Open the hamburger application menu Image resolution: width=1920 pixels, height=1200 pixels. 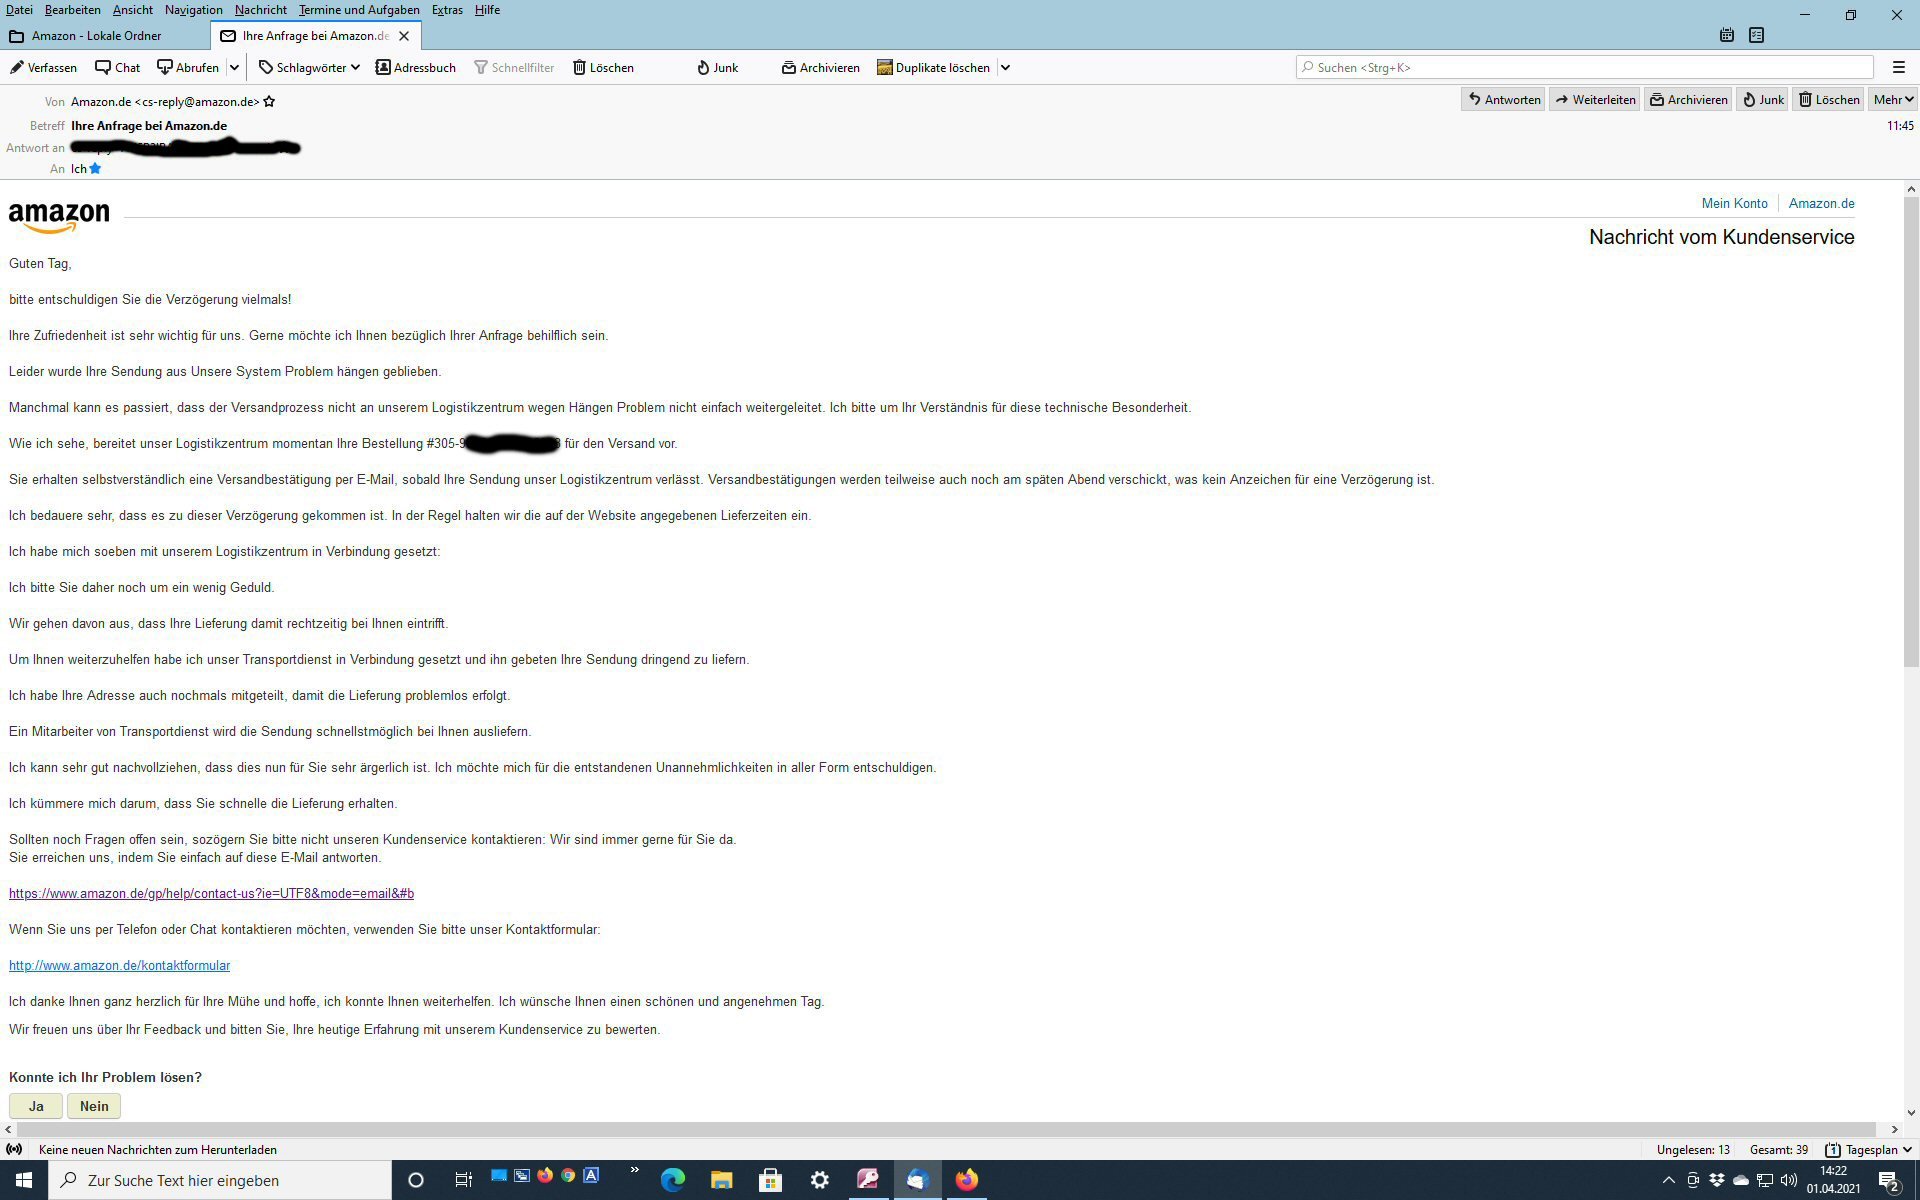coord(1899,67)
